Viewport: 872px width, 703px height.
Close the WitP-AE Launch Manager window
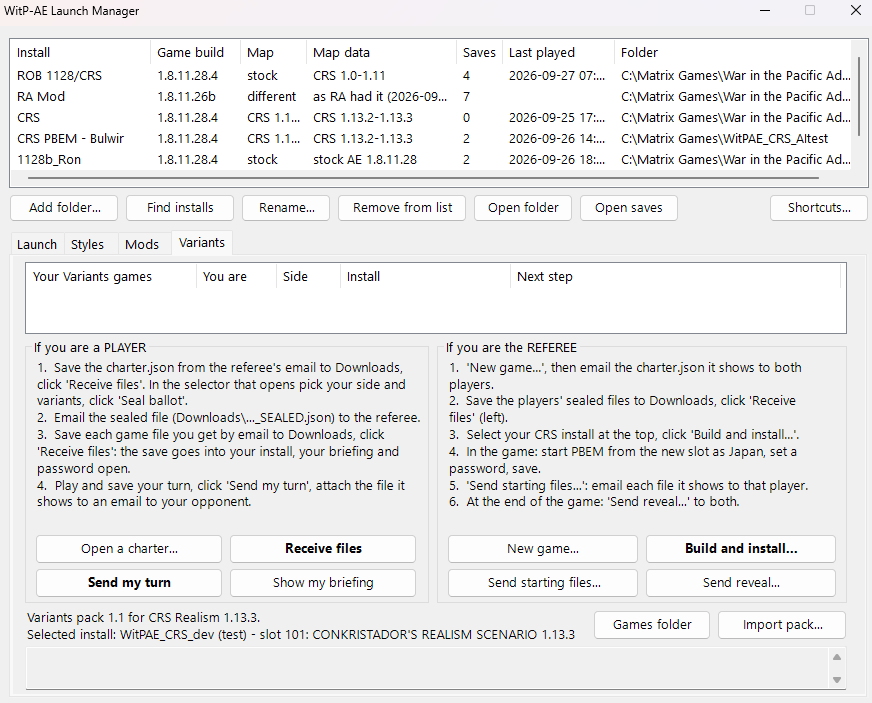click(856, 11)
